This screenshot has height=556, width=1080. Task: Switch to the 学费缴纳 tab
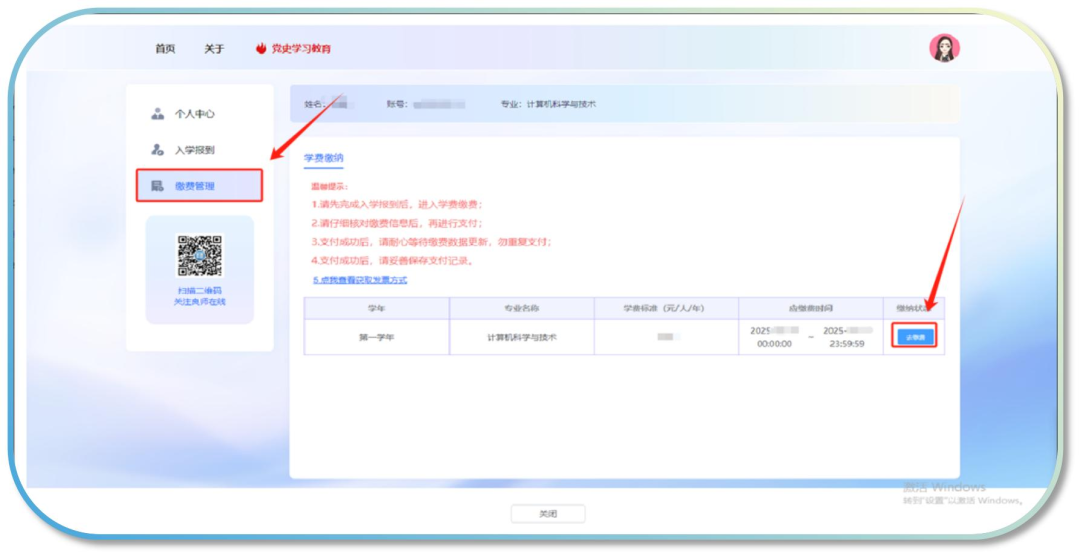click(x=324, y=158)
